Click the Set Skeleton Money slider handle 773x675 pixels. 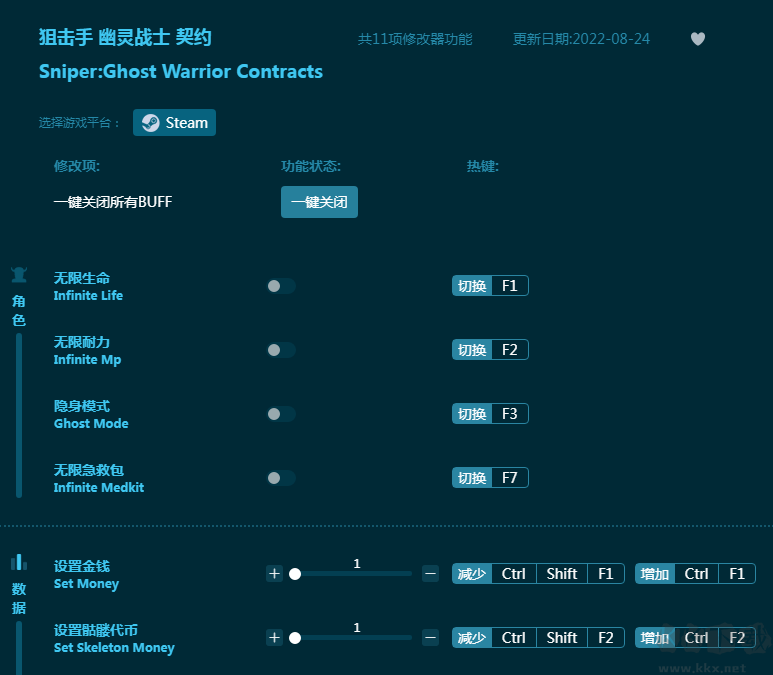pos(295,638)
